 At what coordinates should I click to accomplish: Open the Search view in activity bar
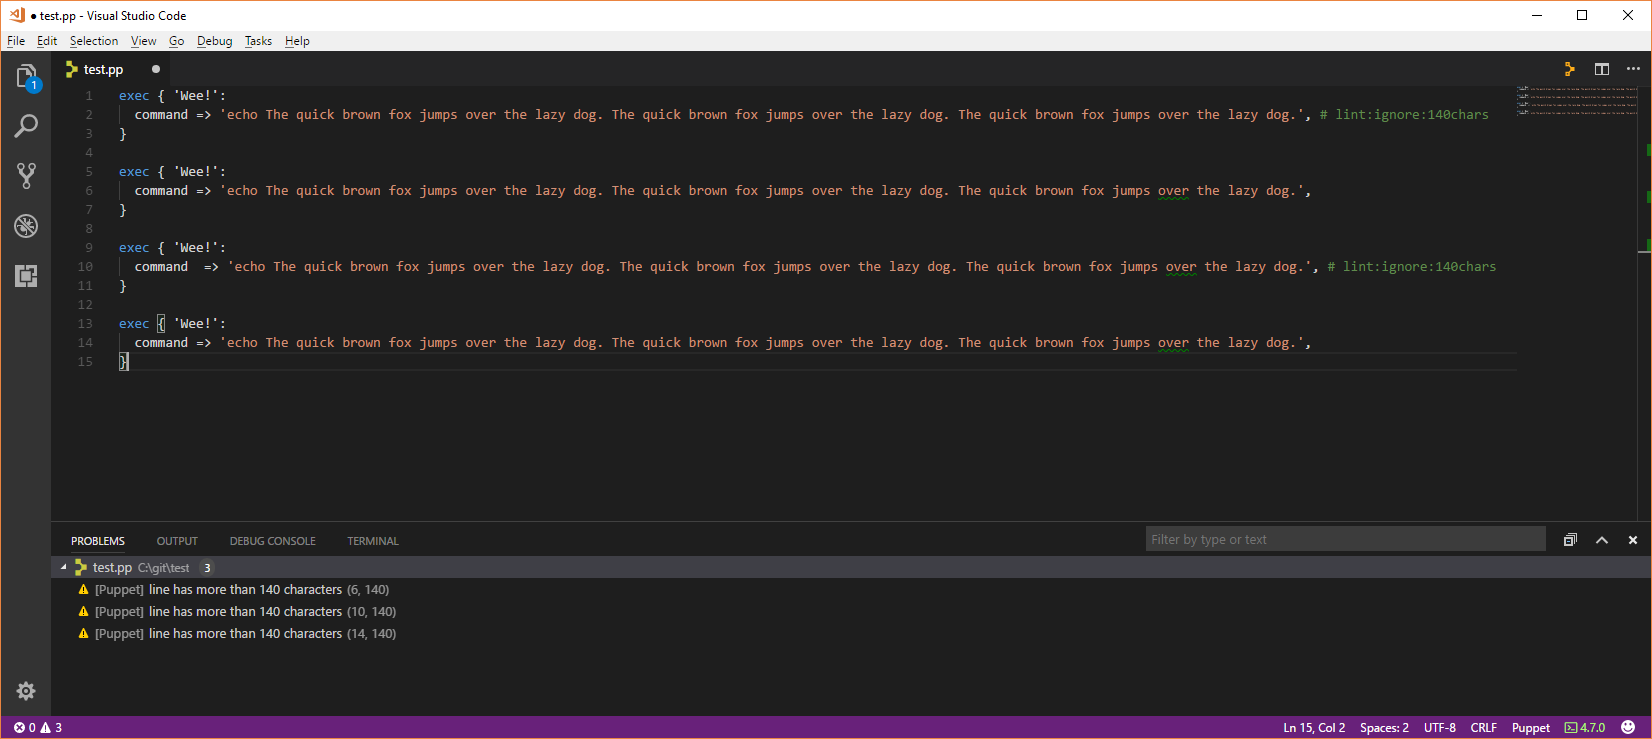[26, 126]
